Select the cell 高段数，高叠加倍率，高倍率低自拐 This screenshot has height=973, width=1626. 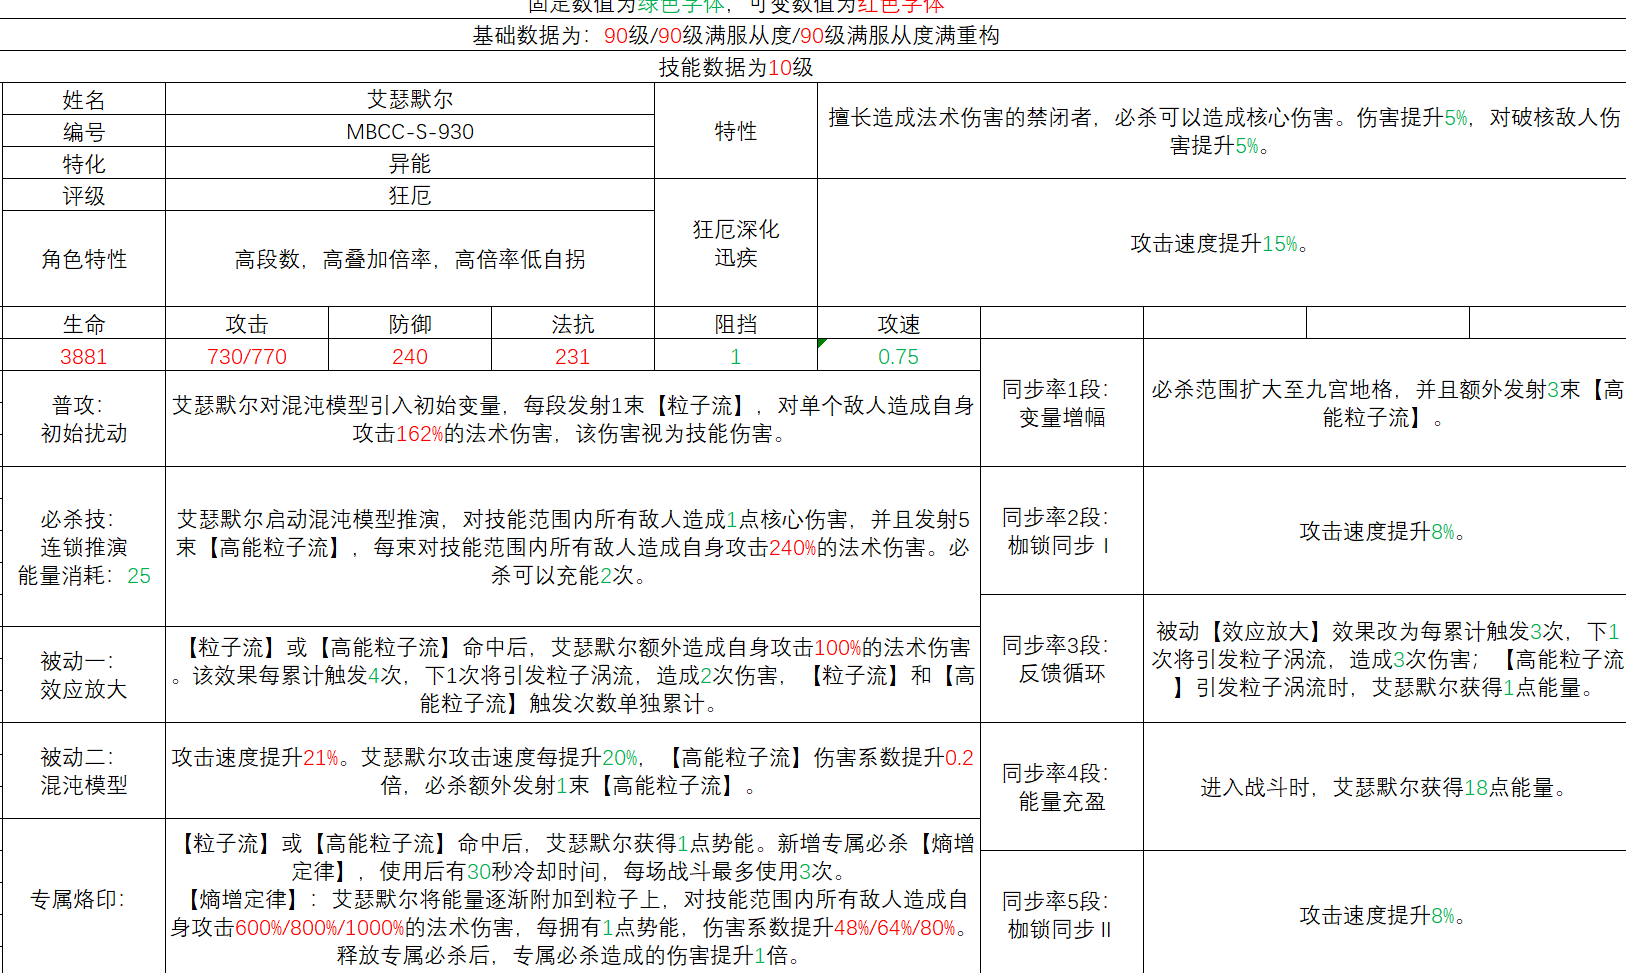click(410, 259)
